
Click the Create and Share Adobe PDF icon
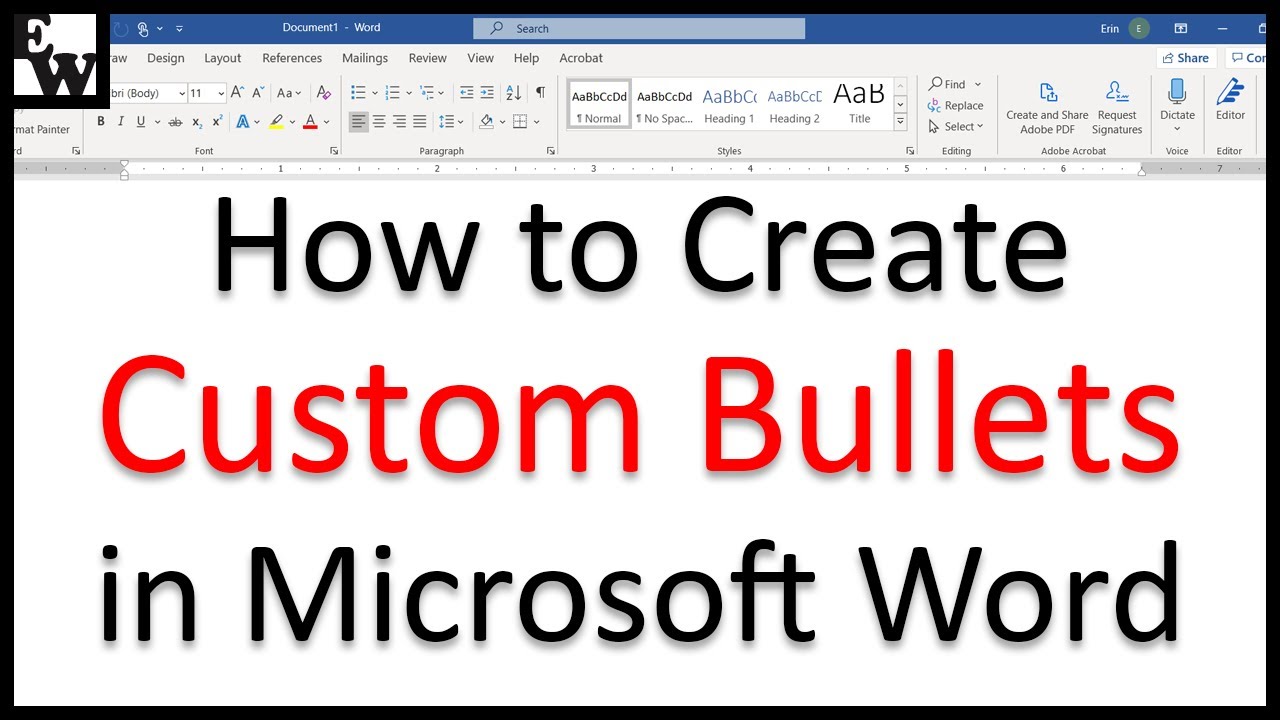(1047, 93)
